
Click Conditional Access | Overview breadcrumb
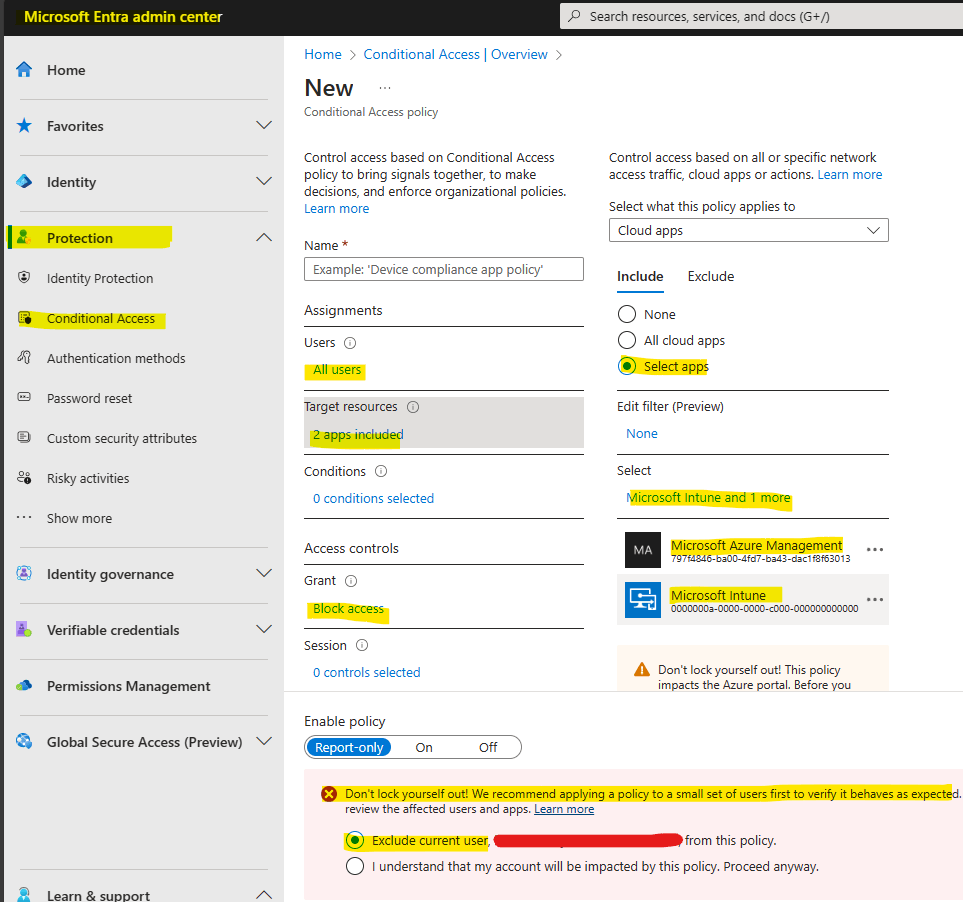[455, 54]
